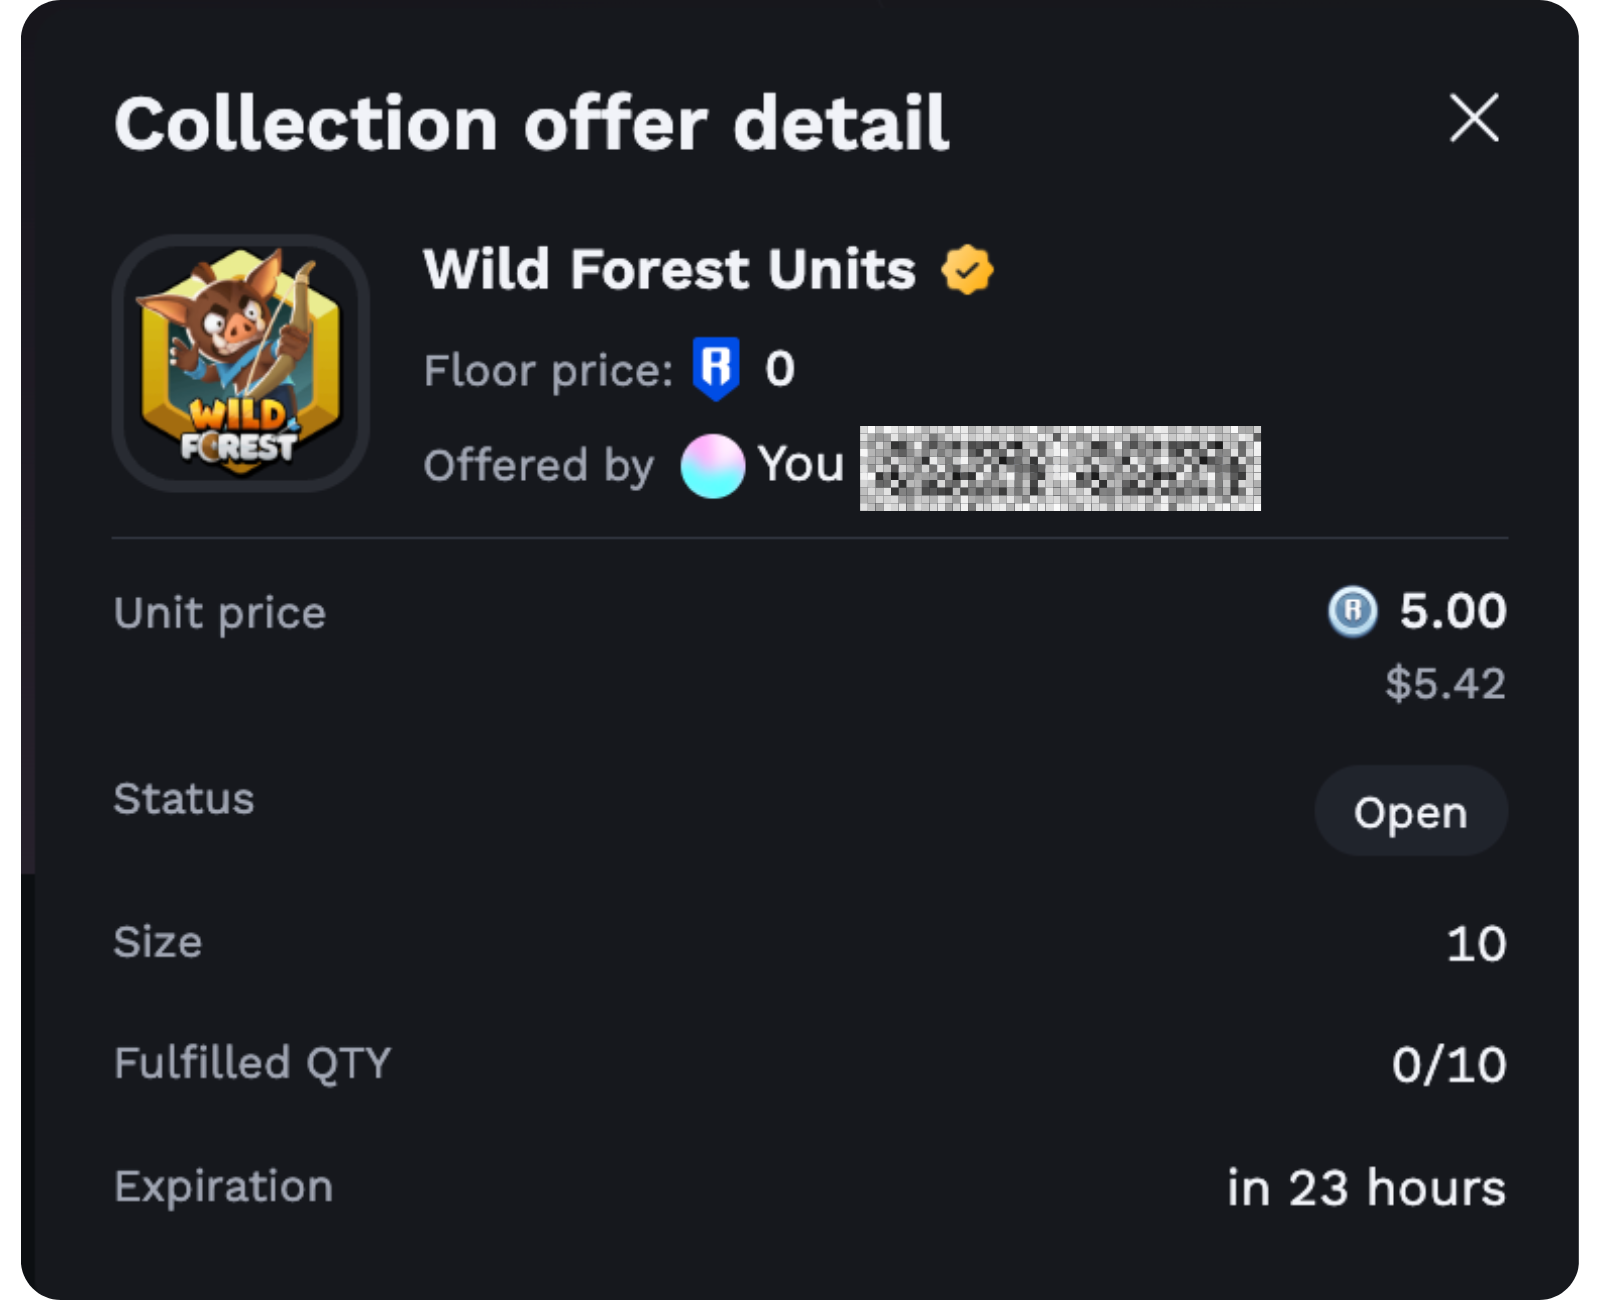
Task: Click the blurred wallet address
Action: [x=1059, y=468]
